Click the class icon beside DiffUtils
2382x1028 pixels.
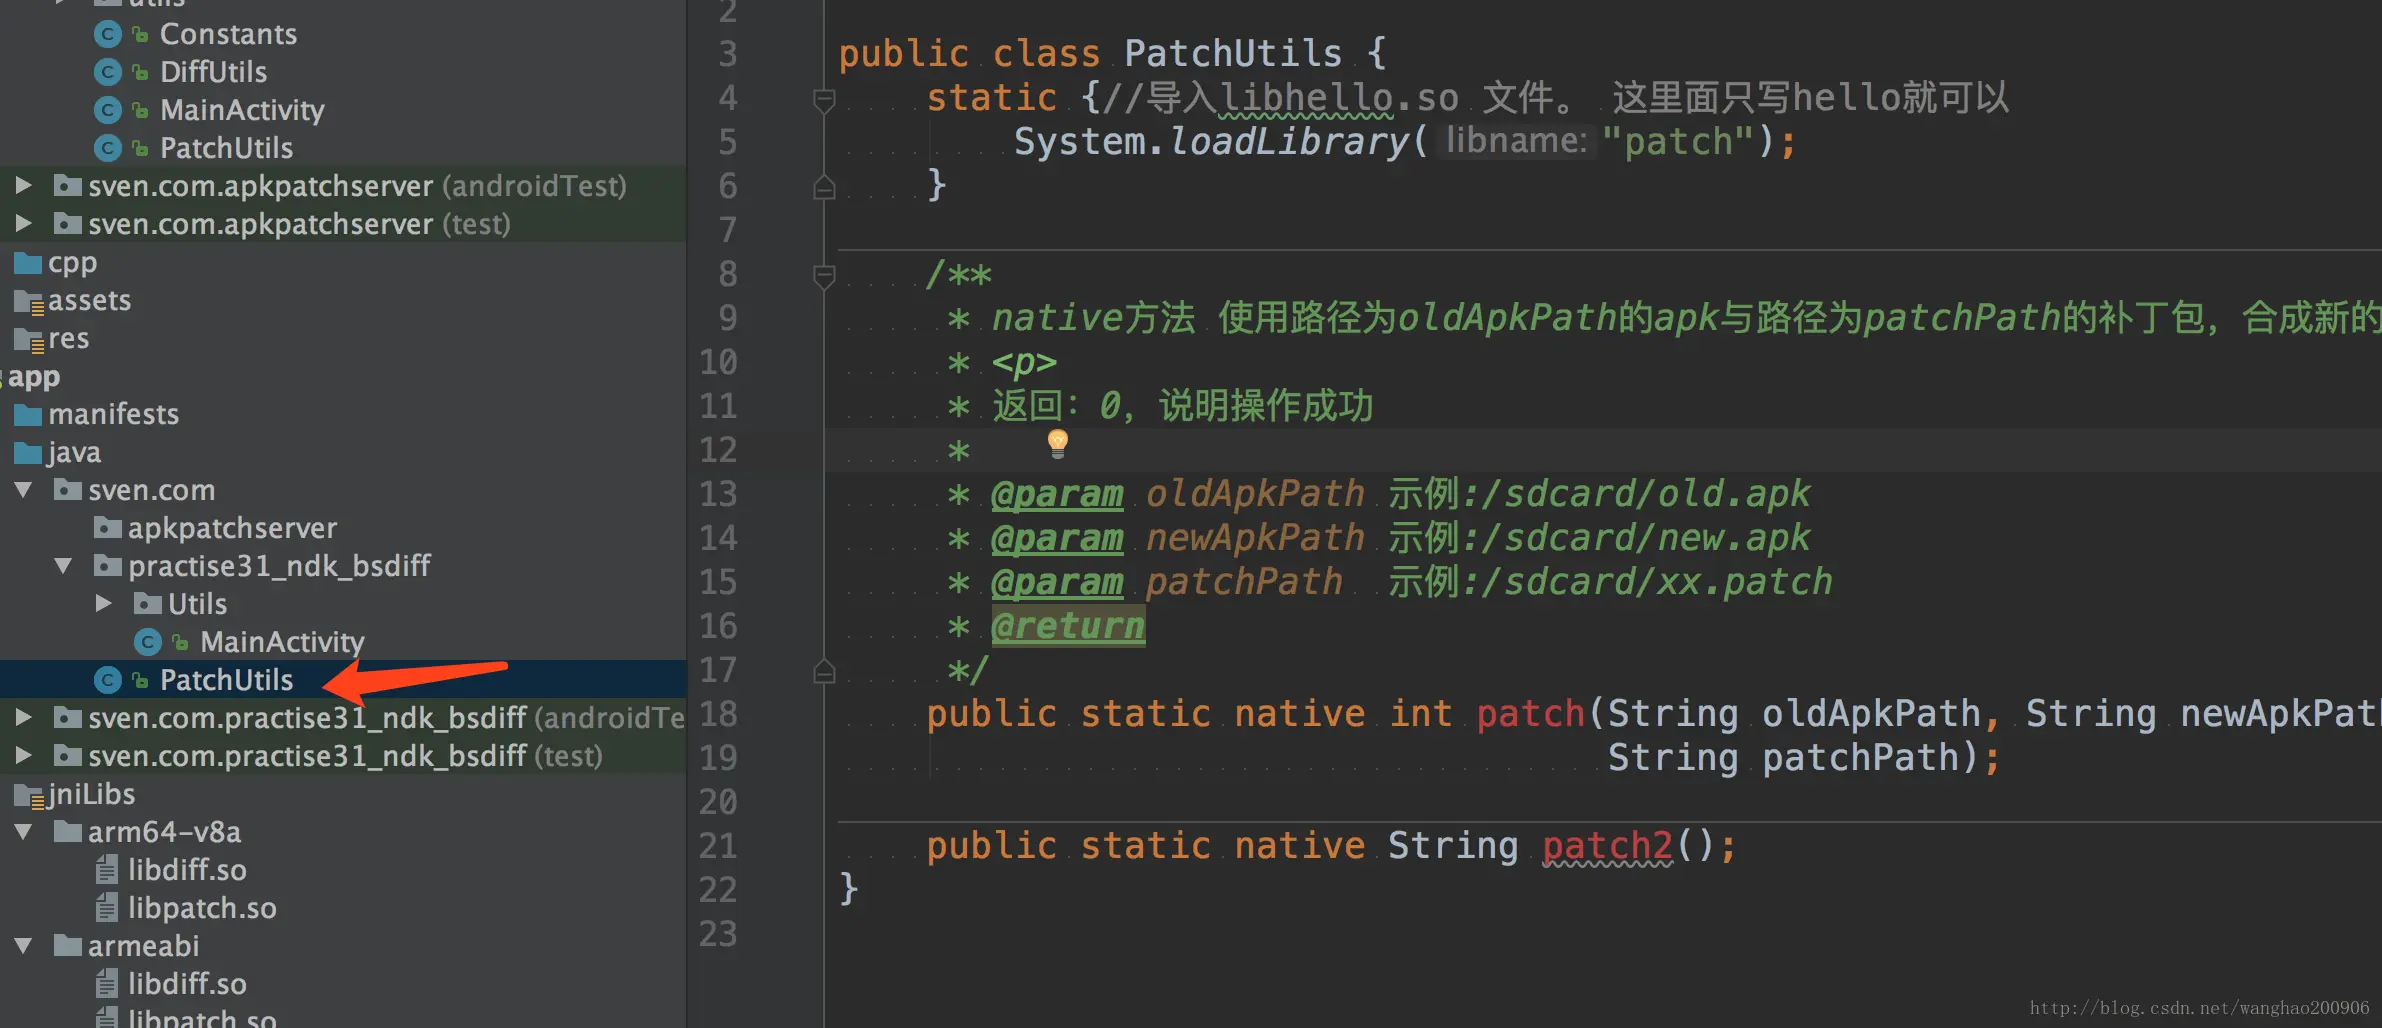tap(108, 72)
